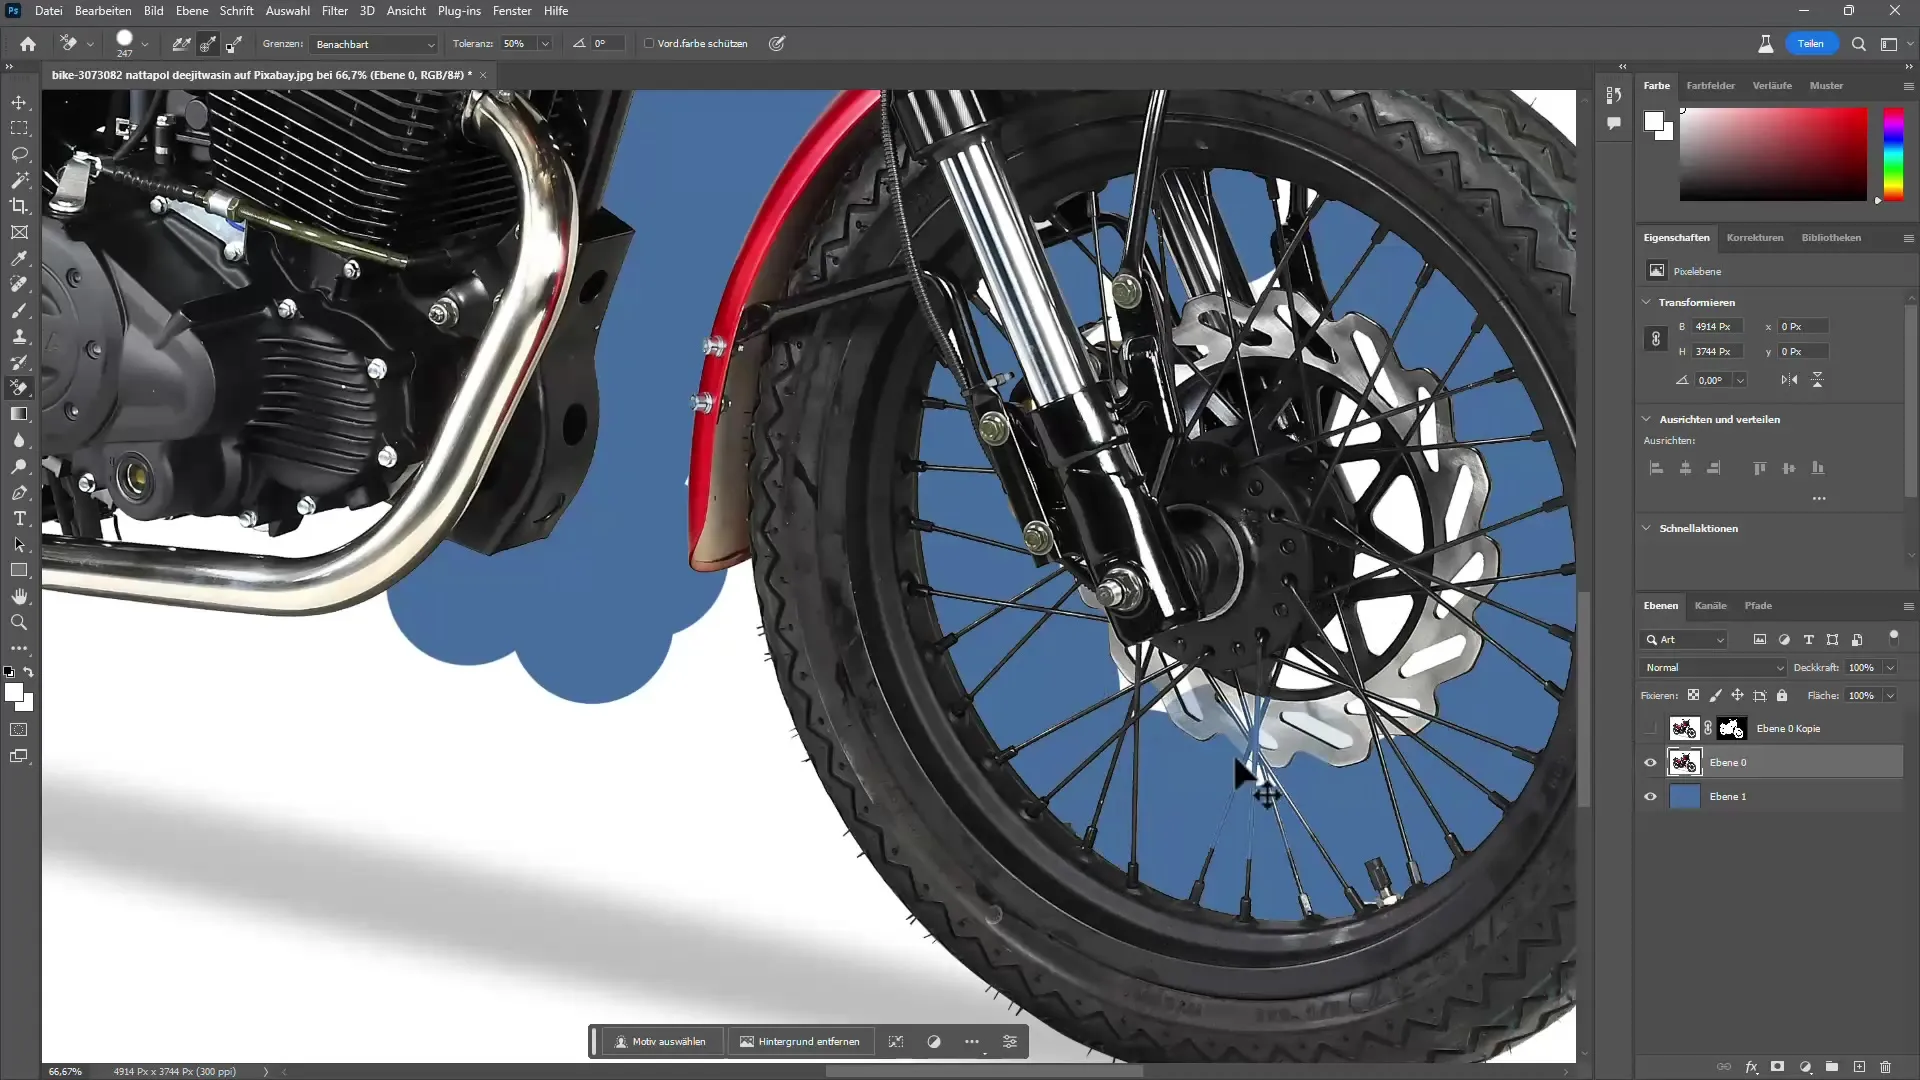Select the Gradient tool
This screenshot has width=1920, height=1080.
(19, 414)
